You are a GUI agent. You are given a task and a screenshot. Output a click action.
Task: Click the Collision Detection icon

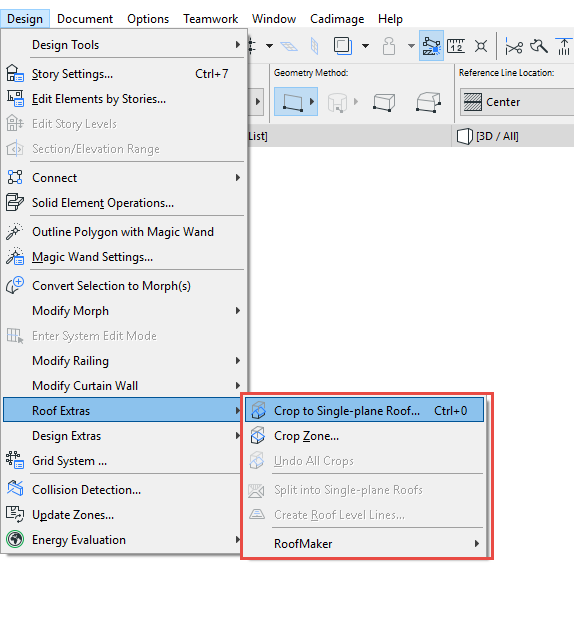15,489
